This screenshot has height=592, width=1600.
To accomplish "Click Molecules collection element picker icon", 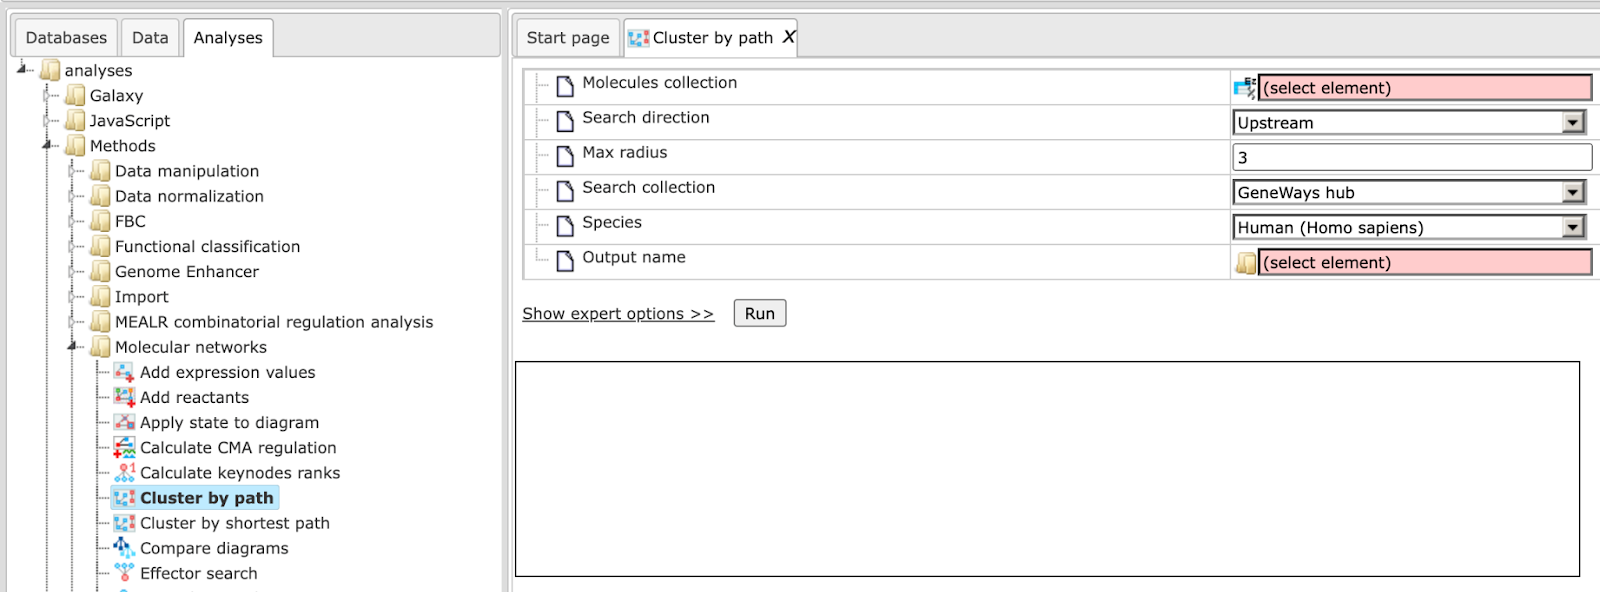I will point(1245,88).
